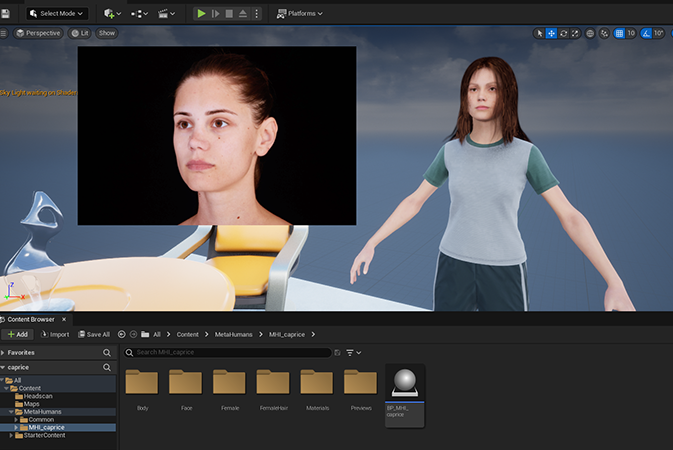
Task: Click the green Play button
Action: pos(201,14)
